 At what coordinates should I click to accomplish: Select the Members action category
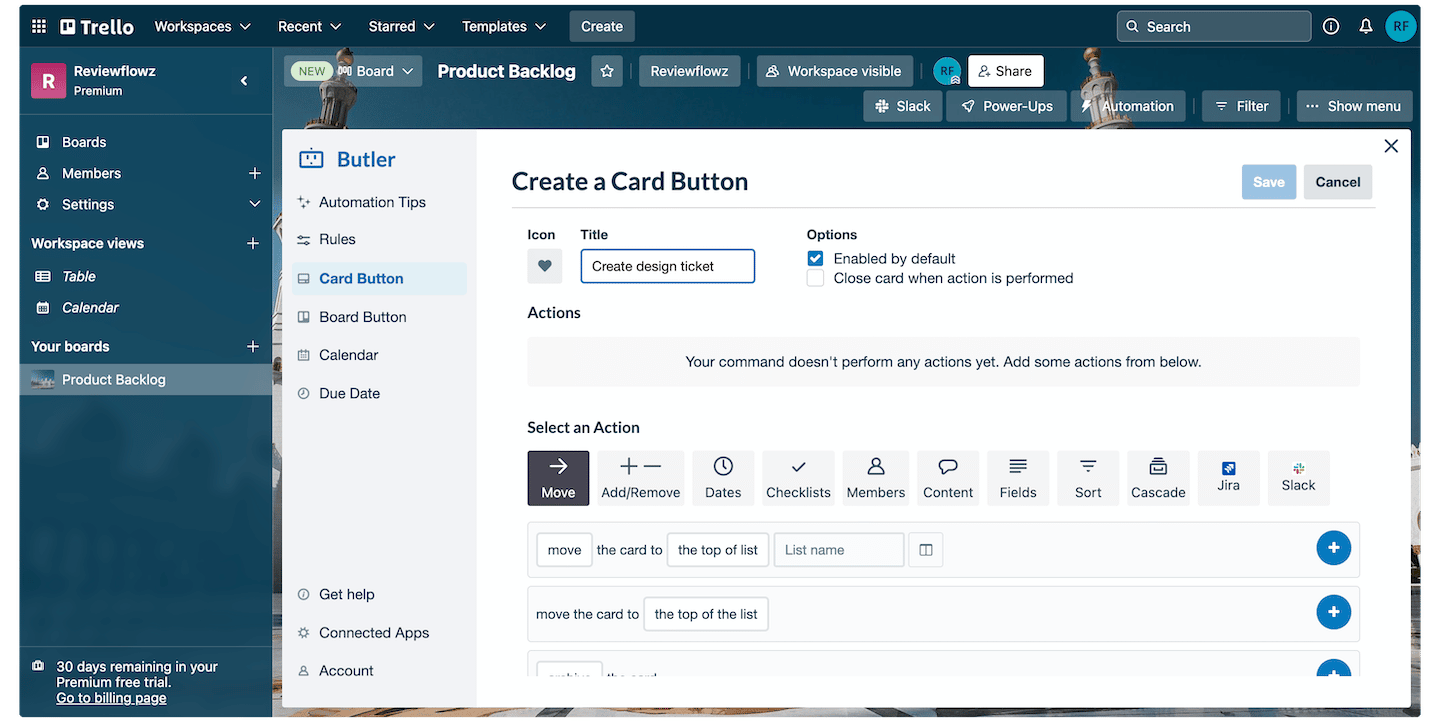click(876, 478)
